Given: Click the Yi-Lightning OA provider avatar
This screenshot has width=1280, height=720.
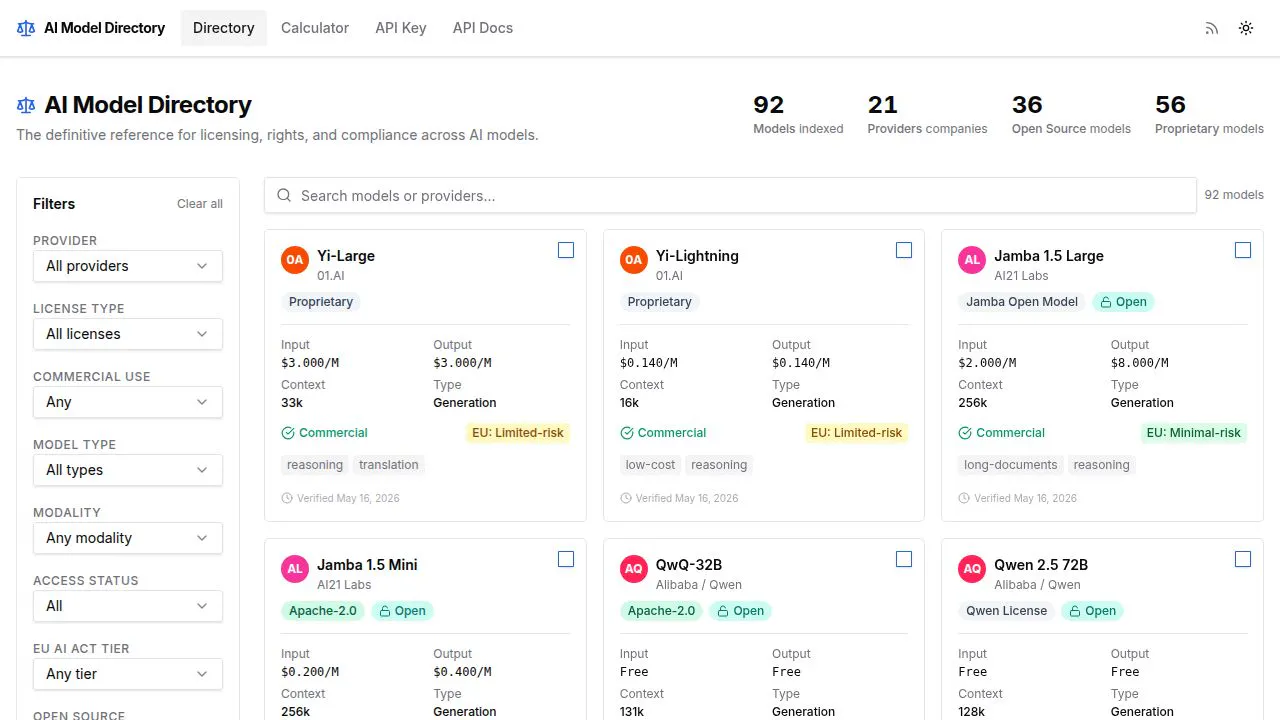Looking at the screenshot, I should pos(633,260).
